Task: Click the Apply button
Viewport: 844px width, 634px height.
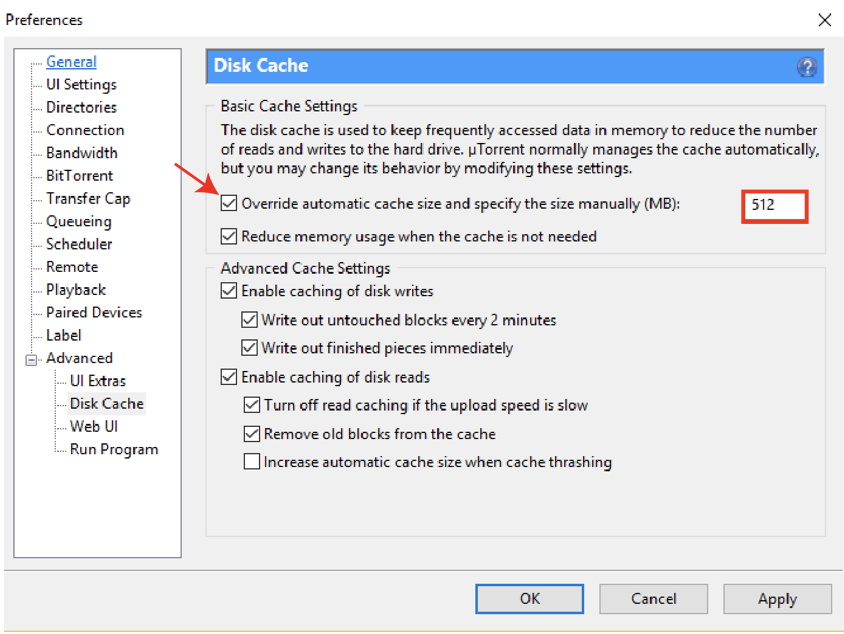Action: pyautogui.click(x=777, y=598)
